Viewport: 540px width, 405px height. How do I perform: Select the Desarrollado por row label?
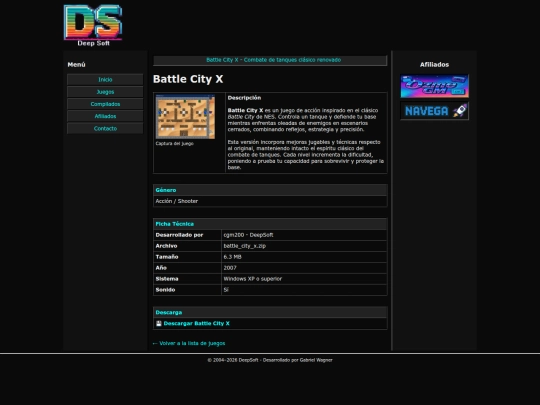click(x=179, y=235)
